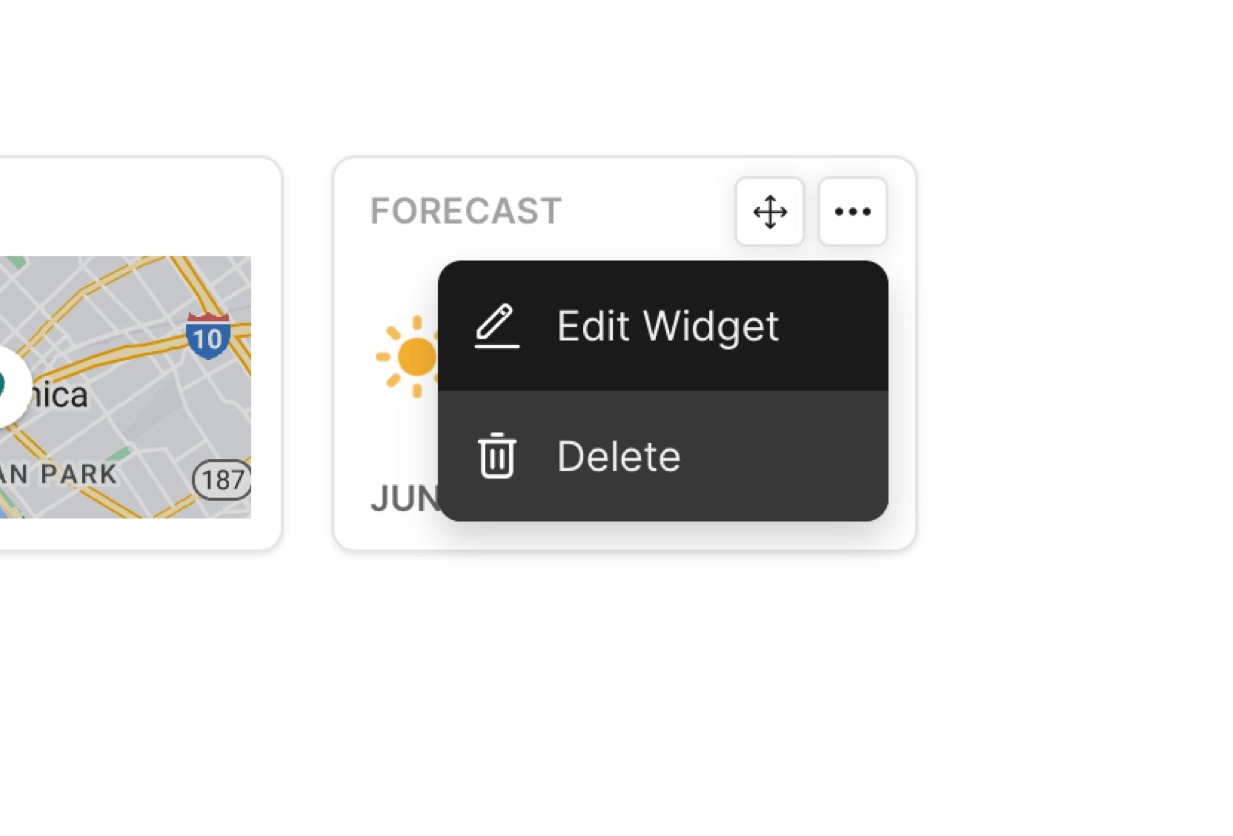Click the FORECAST widget title
Image resolution: width=1233 pixels, height=836 pixels.
click(x=466, y=212)
